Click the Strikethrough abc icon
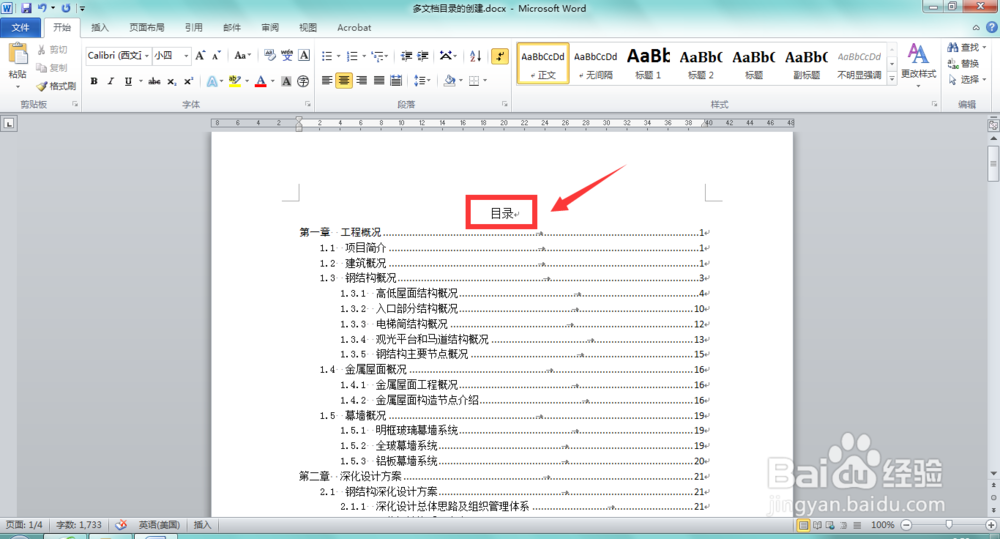 [154, 81]
